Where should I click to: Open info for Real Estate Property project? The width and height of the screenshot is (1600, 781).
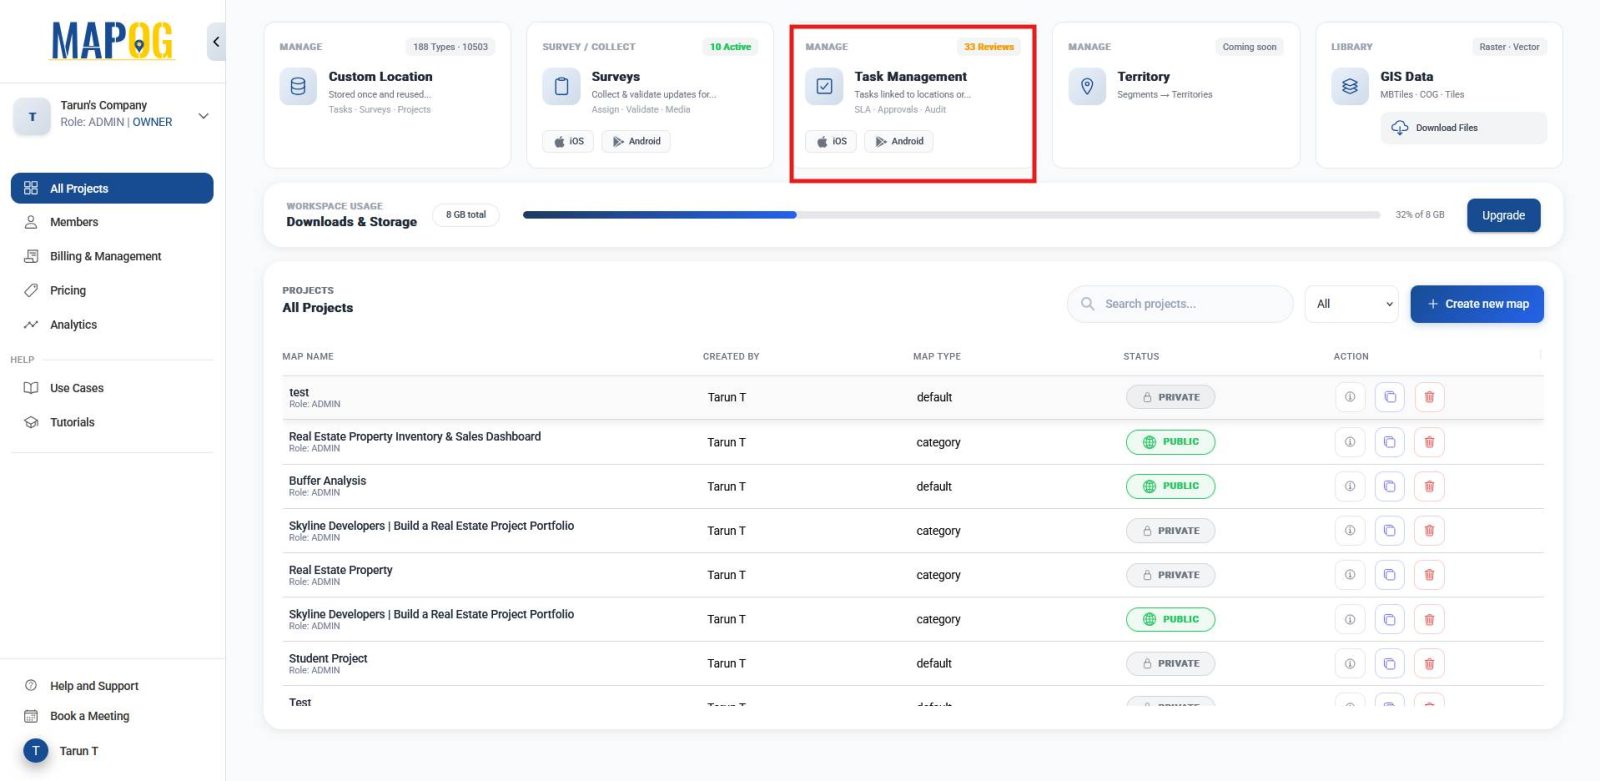click(x=1349, y=575)
